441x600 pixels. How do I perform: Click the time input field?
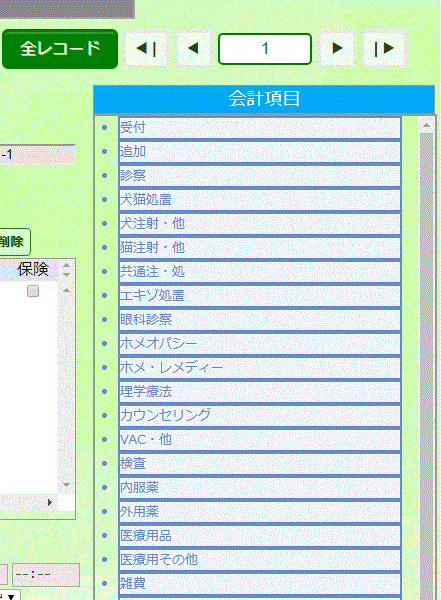point(46,575)
